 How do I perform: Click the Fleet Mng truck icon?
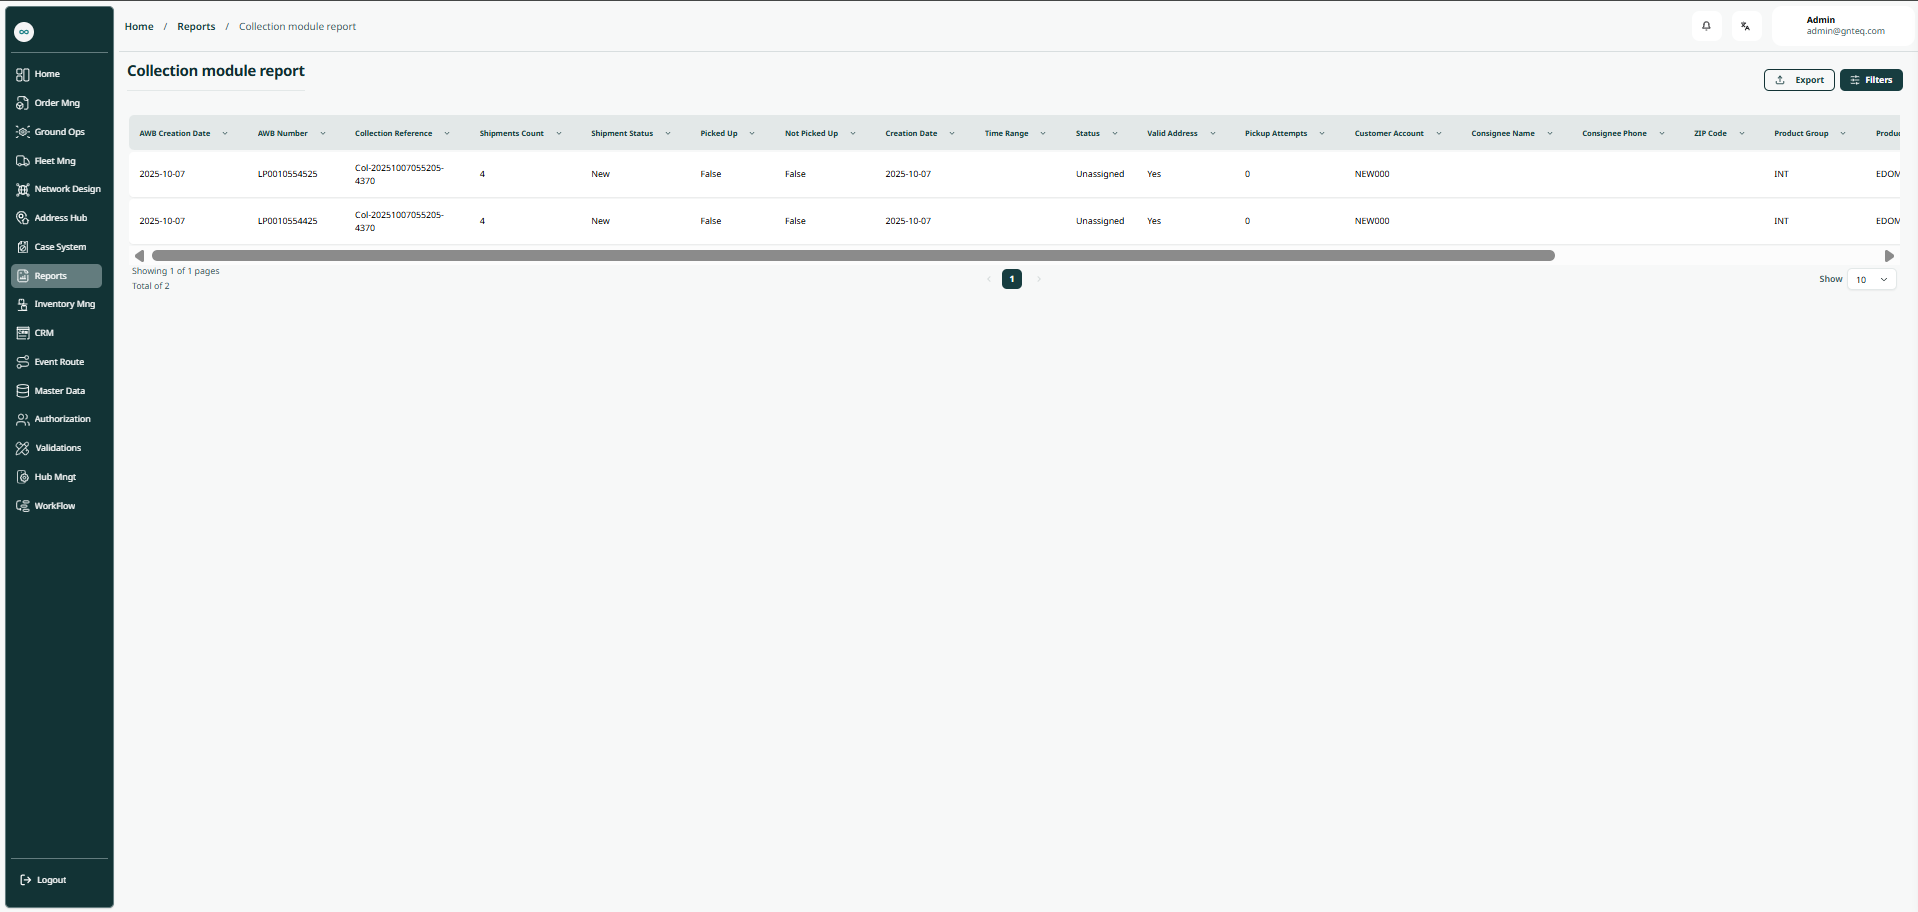point(23,161)
